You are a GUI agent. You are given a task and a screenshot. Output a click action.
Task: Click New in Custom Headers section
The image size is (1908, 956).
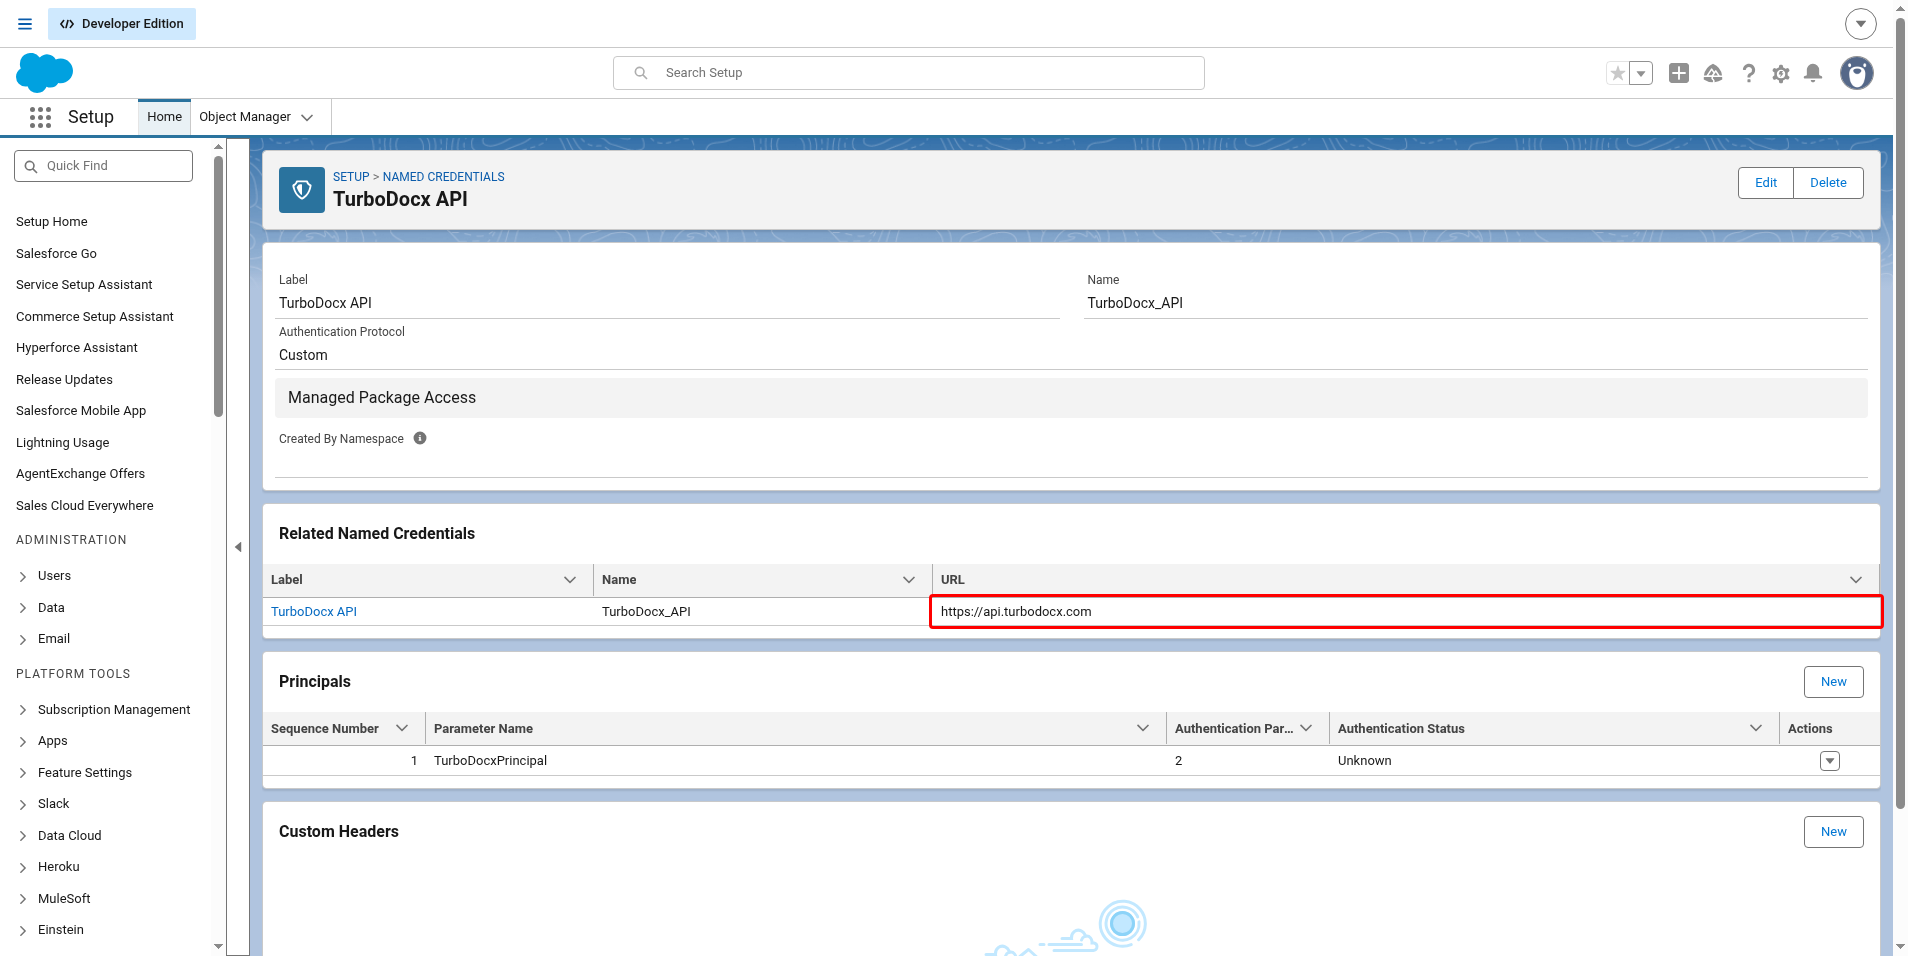pyautogui.click(x=1834, y=832)
